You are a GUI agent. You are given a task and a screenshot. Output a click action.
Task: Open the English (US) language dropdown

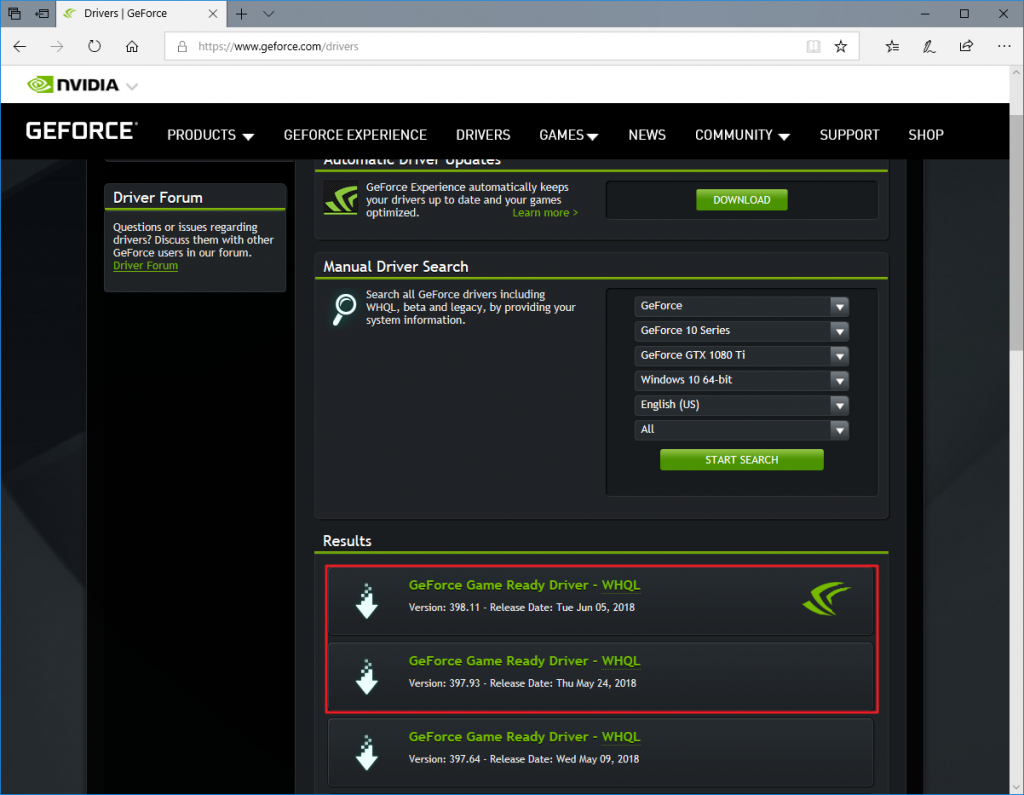pyautogui.click(x=741, y=405)
